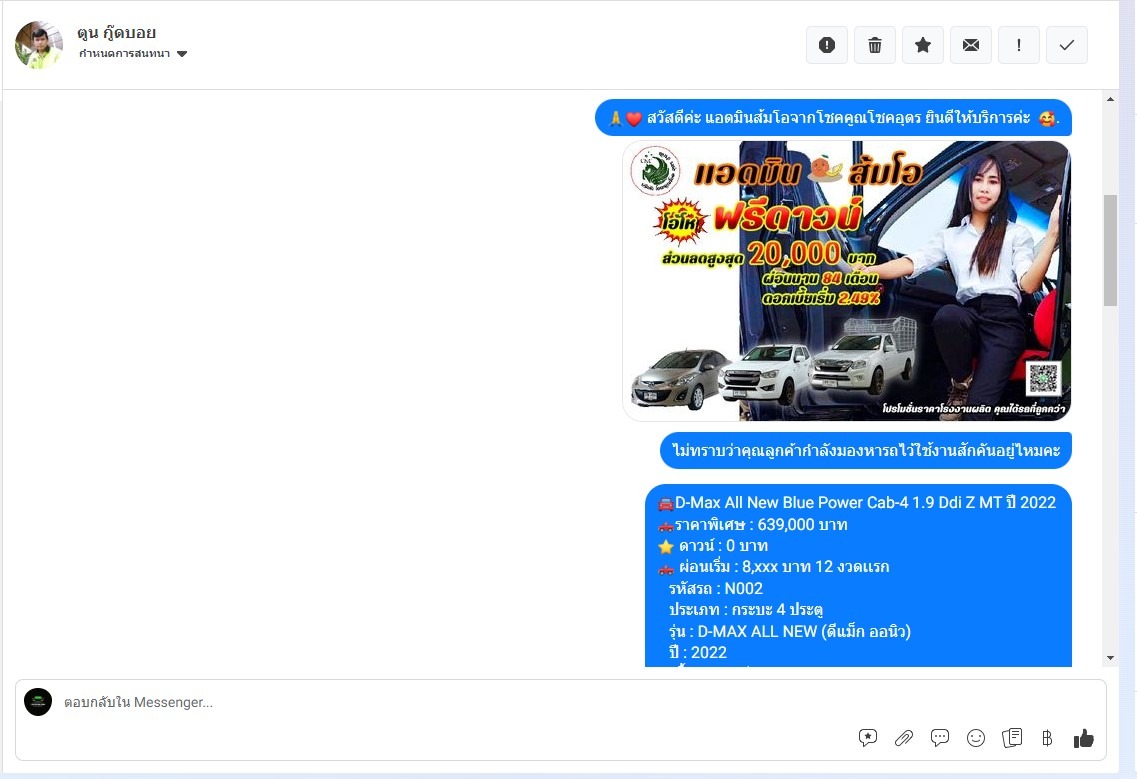Open saved replies icon with star bubble

[867, 738]
